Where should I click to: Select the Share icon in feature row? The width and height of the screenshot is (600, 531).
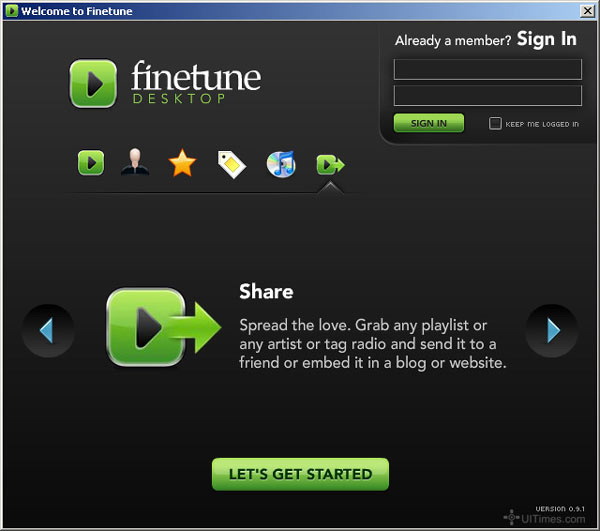(x=330, y=165)
